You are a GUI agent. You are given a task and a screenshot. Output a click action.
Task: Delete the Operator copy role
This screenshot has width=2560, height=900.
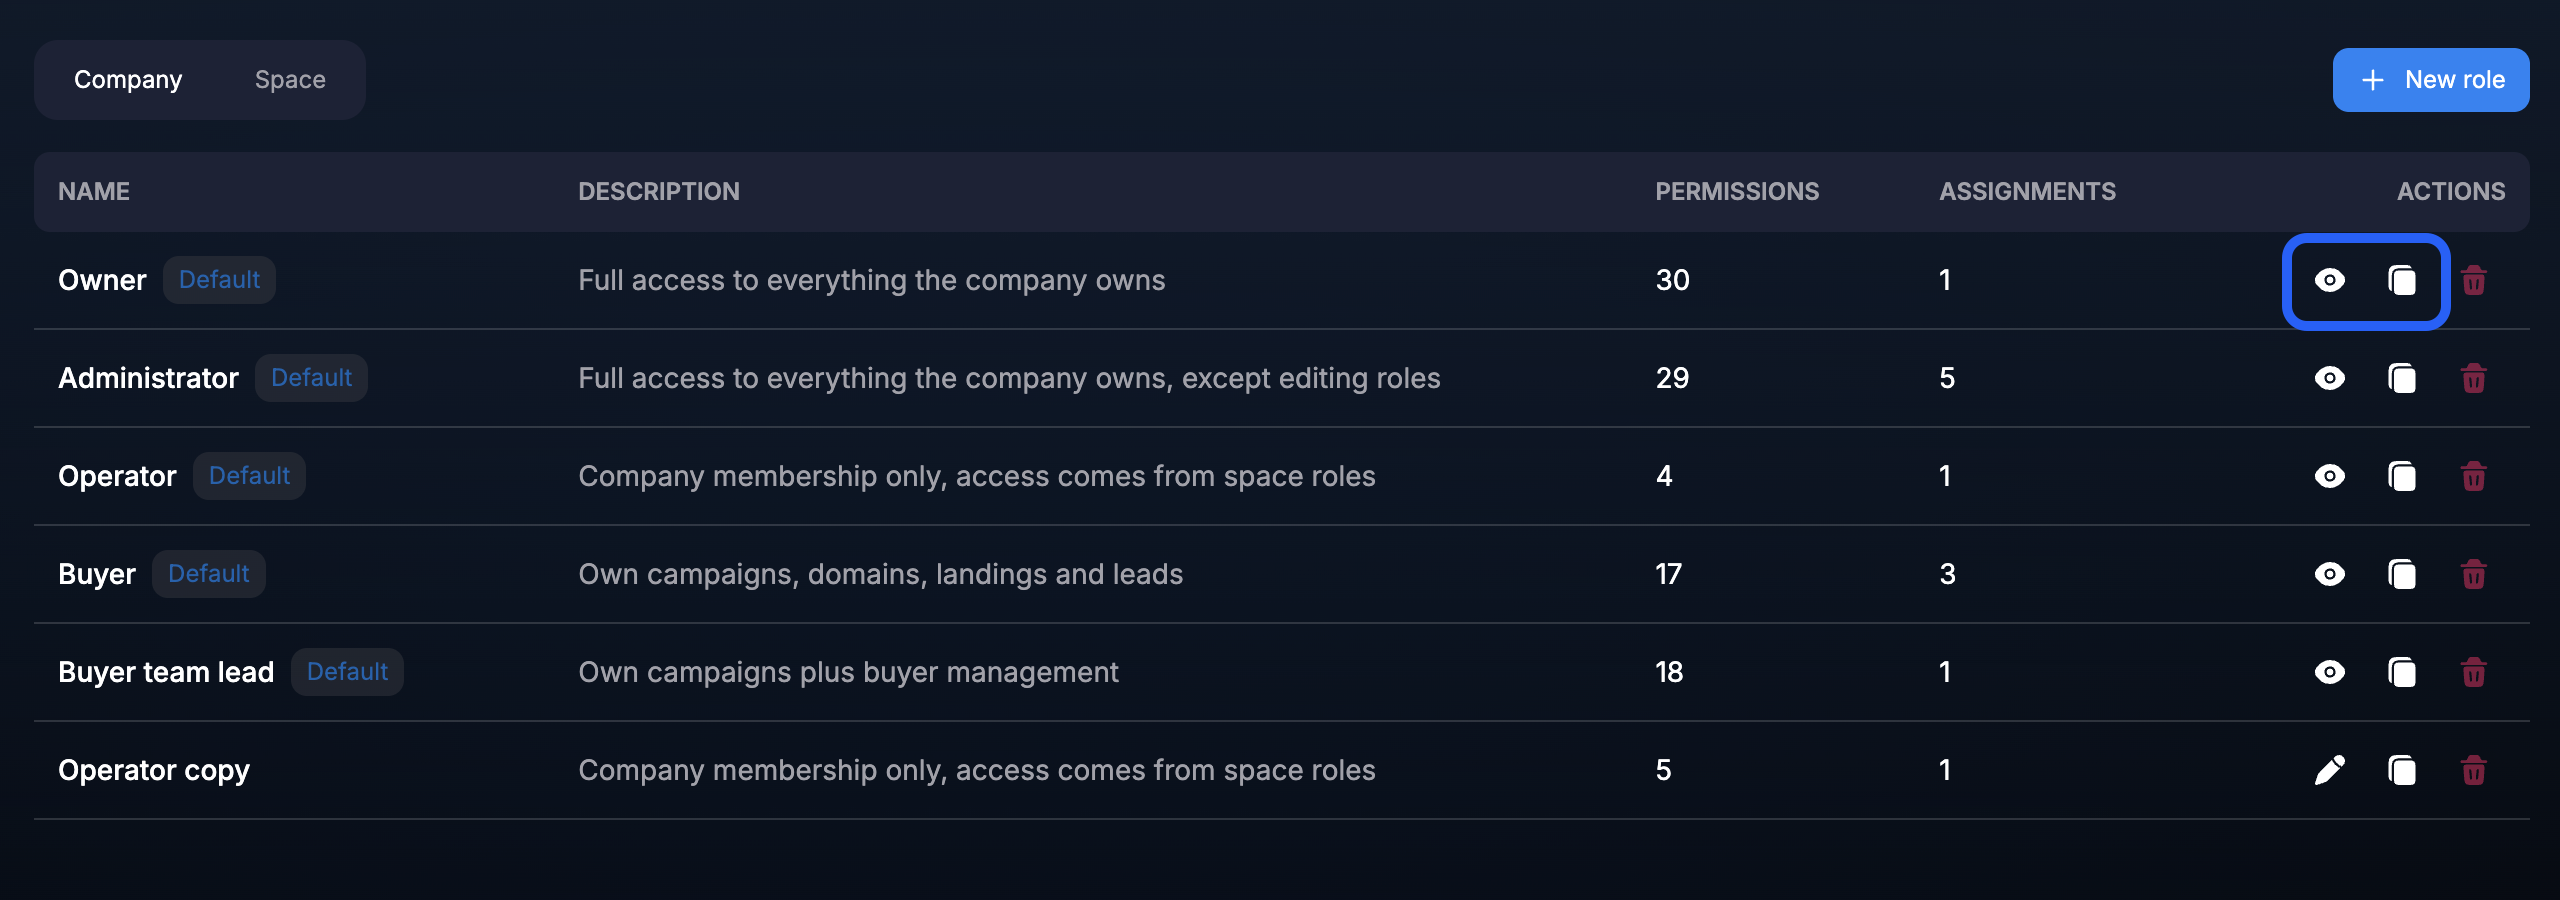tap(2474, 770)
